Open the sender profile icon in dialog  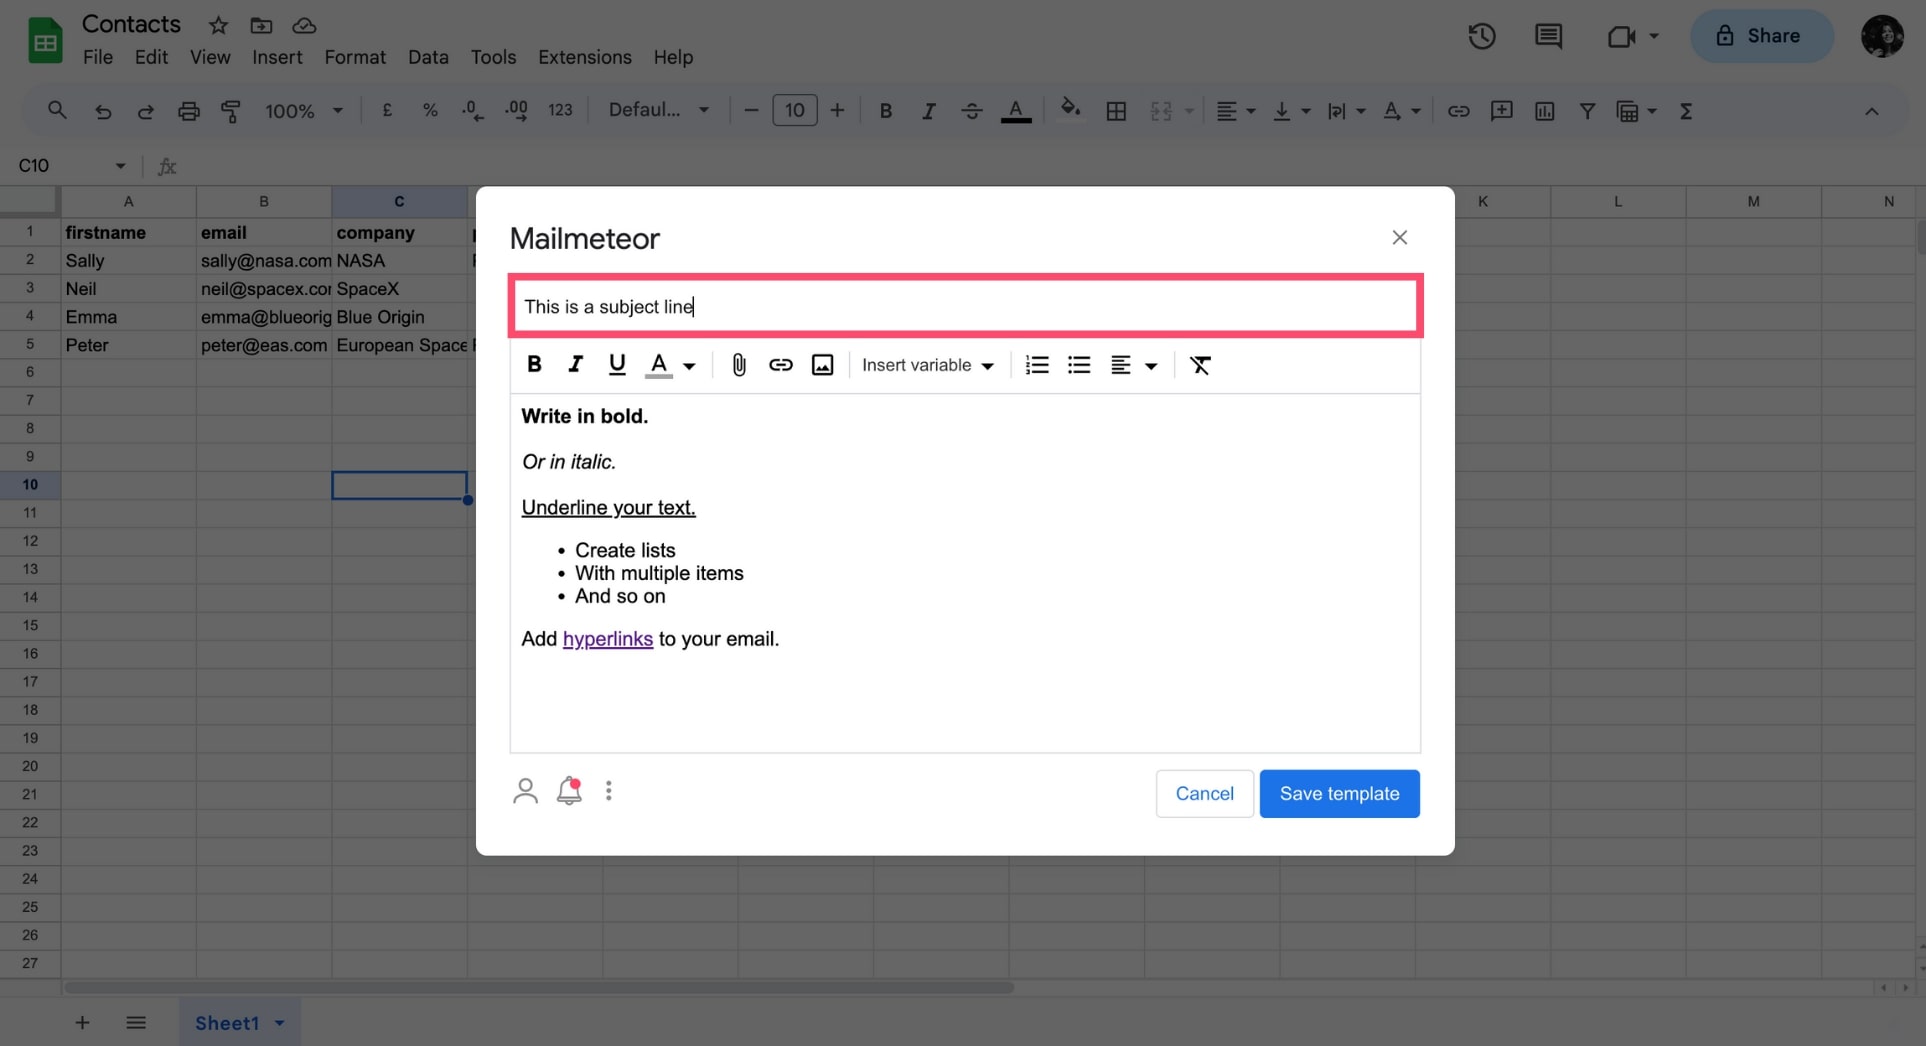525,791
